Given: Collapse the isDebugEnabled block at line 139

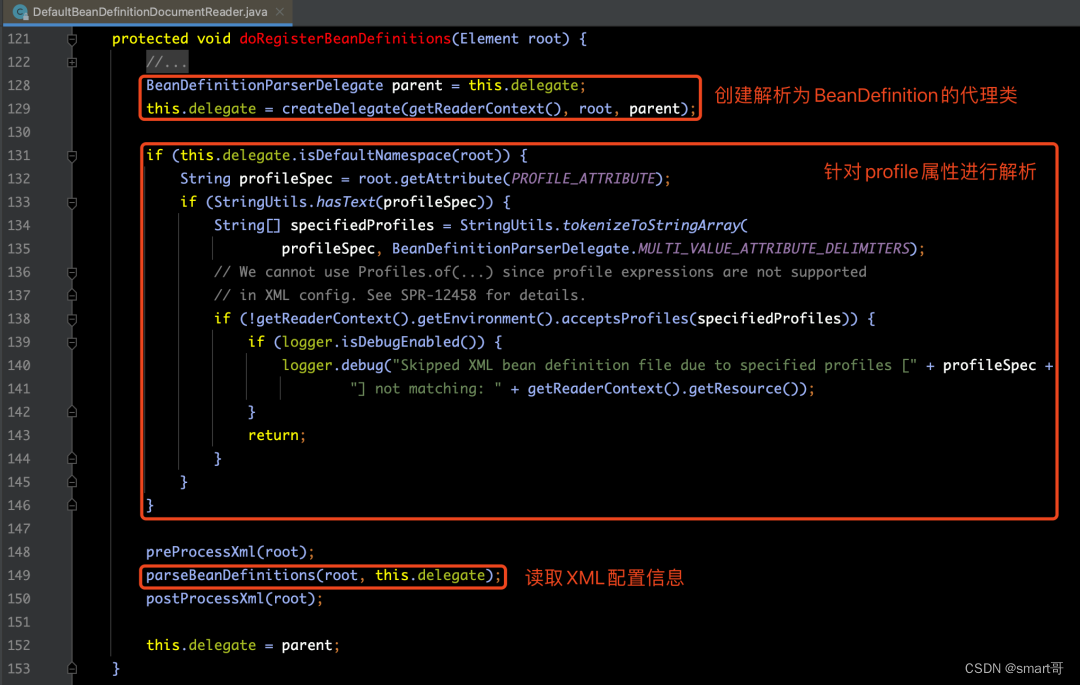Looking at the screenshot, I should (x=72, y=342).
